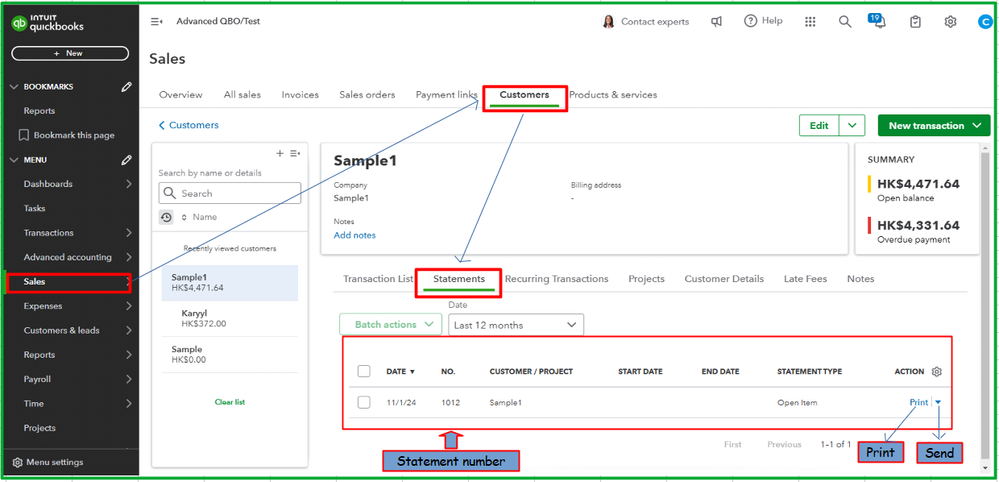Collapse the BOOKMARKS section
The height and width of the screenshot is (482, 999).
click(x=15, y=87)
